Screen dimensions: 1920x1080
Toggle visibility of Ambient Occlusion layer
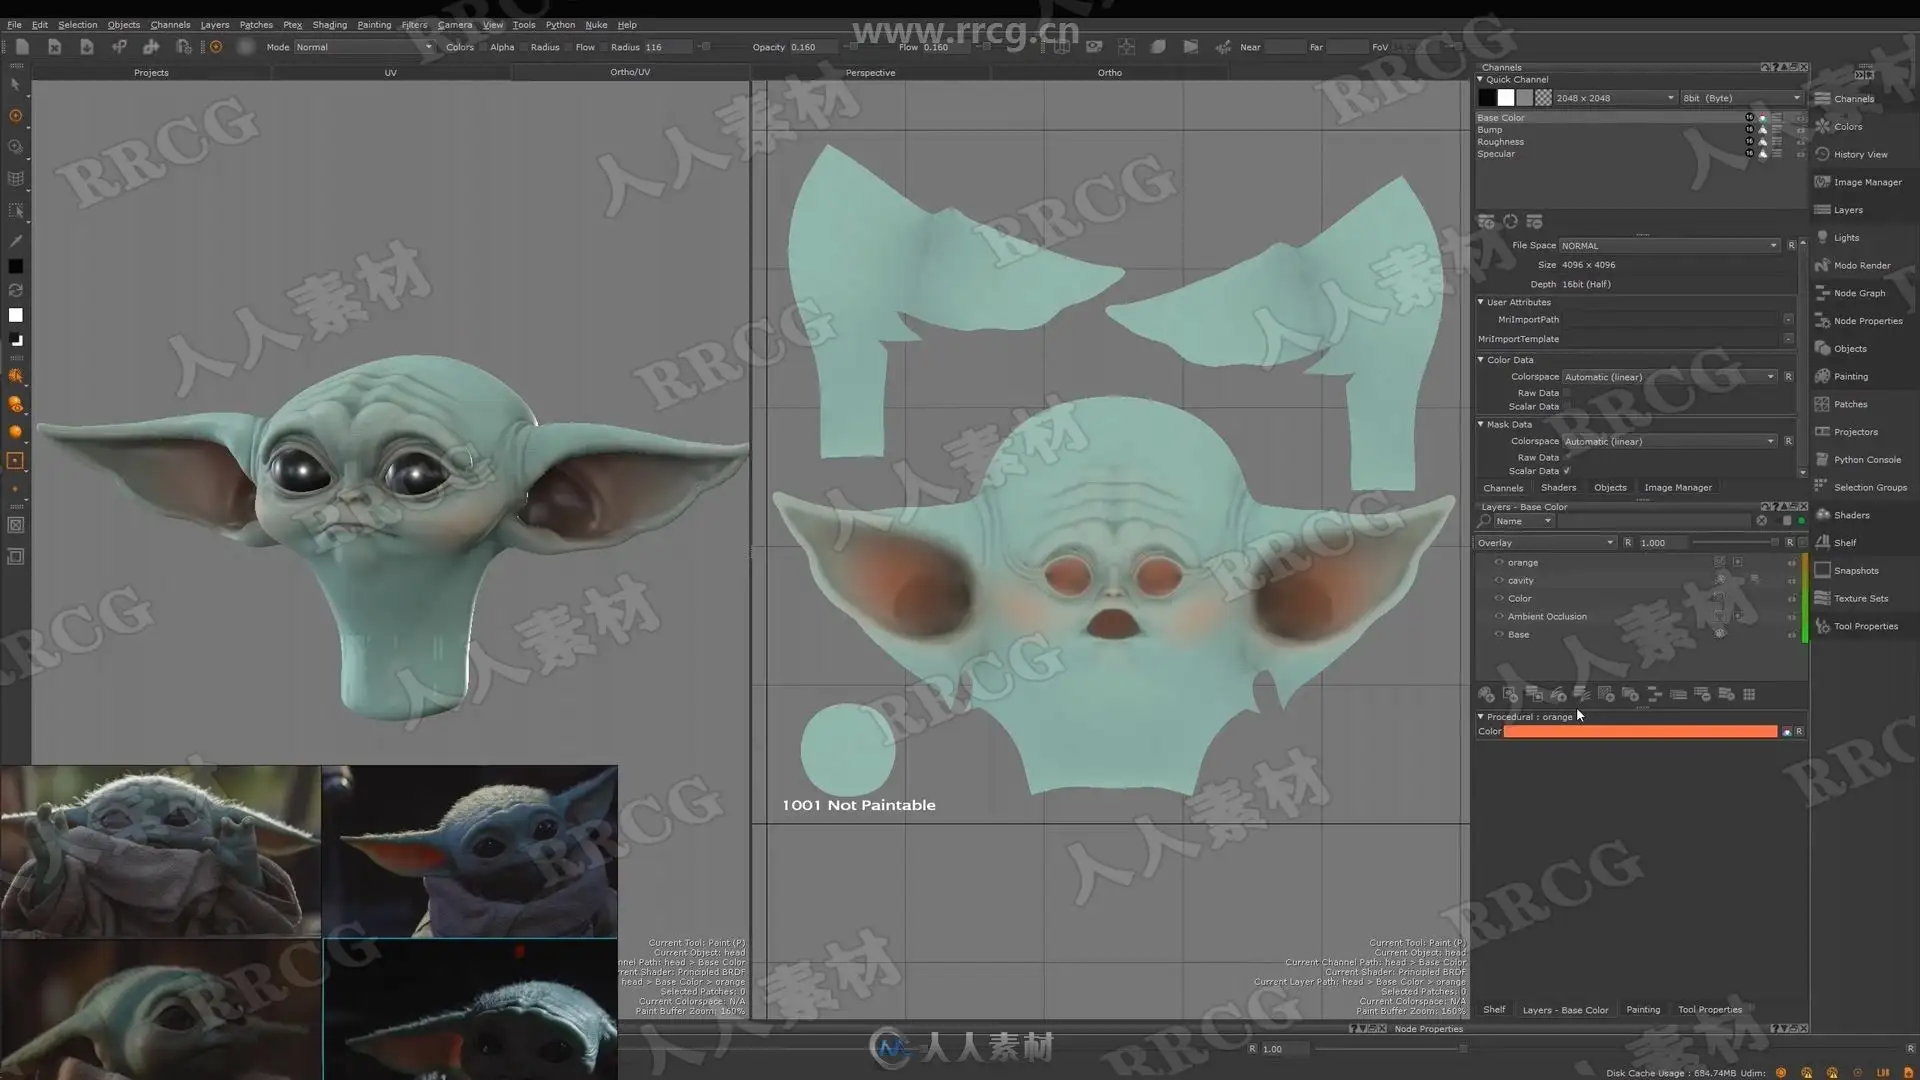click(1499, 617)
